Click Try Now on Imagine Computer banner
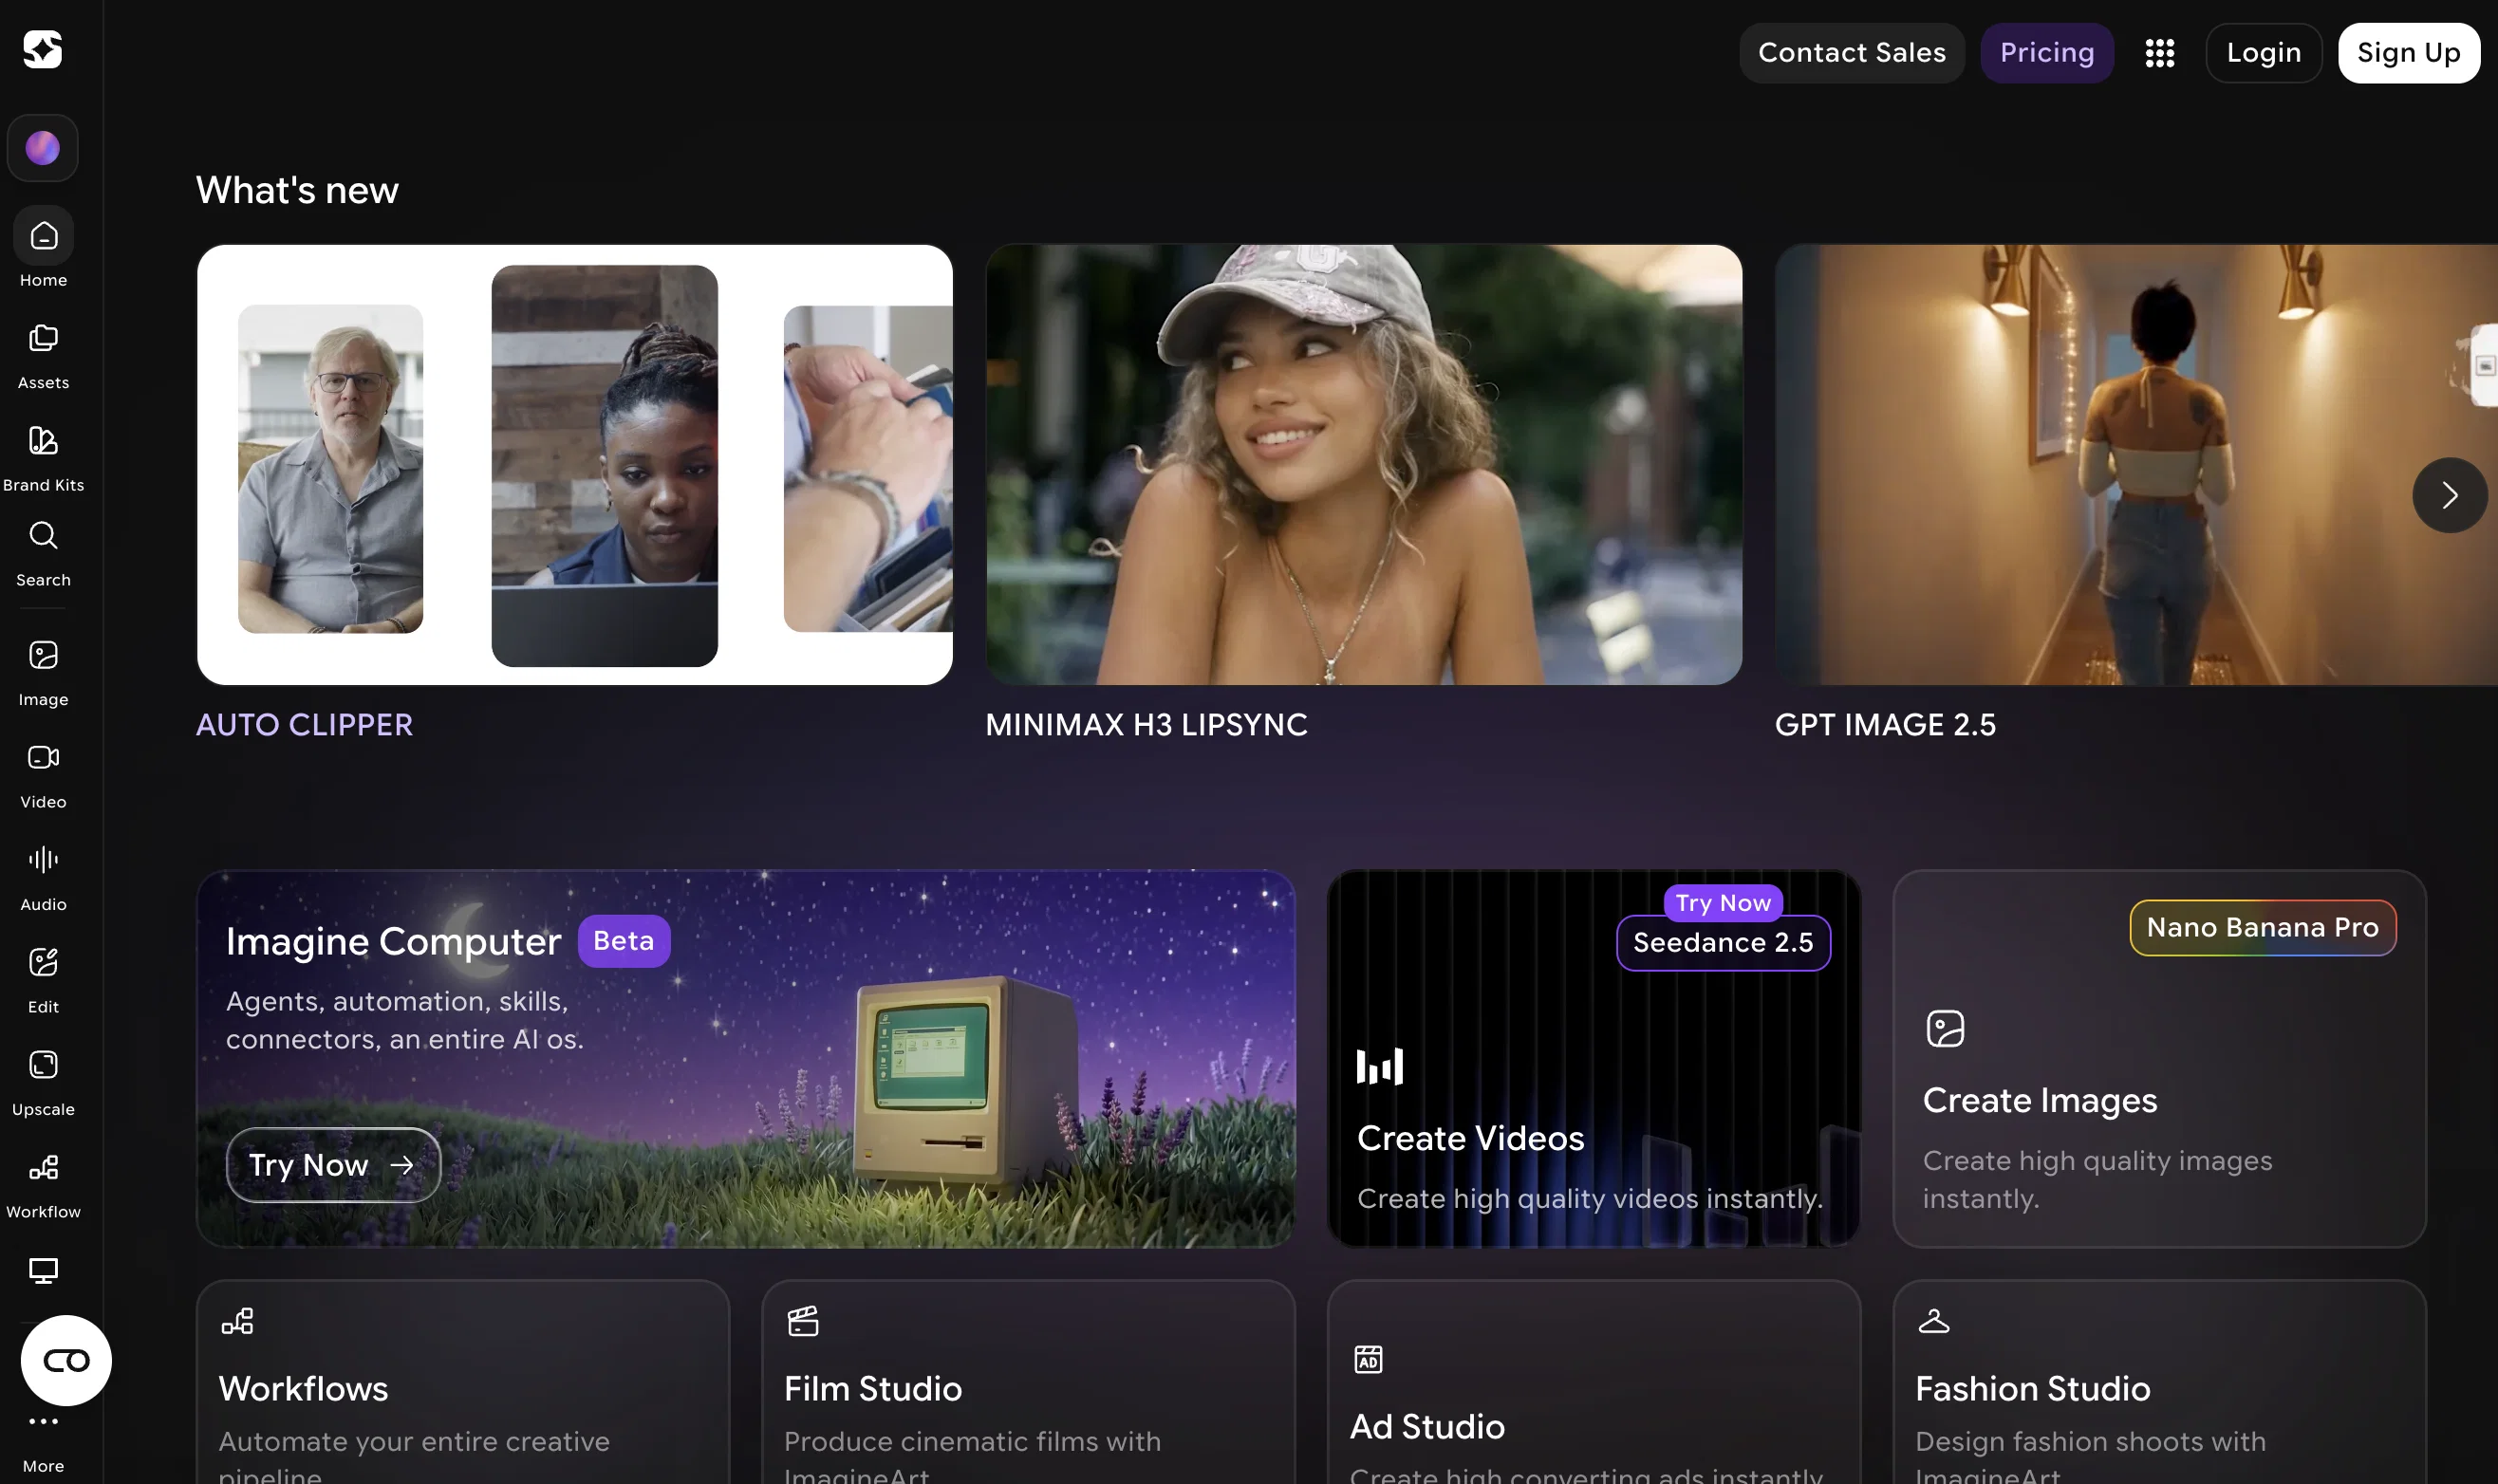Viewport: 2498px width, 1484px height. point(333,1165)
